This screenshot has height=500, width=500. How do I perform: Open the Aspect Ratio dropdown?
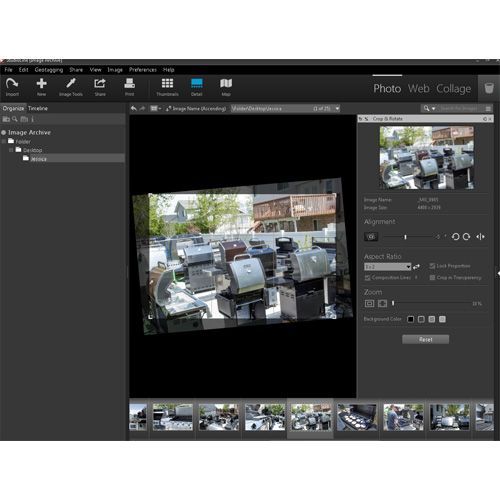[388, 267]
